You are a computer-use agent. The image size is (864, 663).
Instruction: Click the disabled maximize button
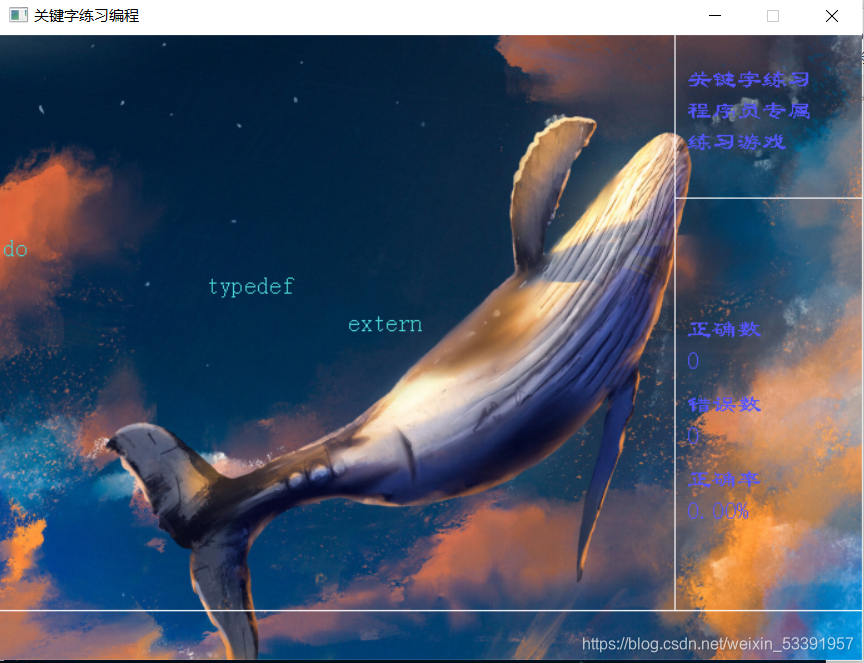click(x=773, y=16)
